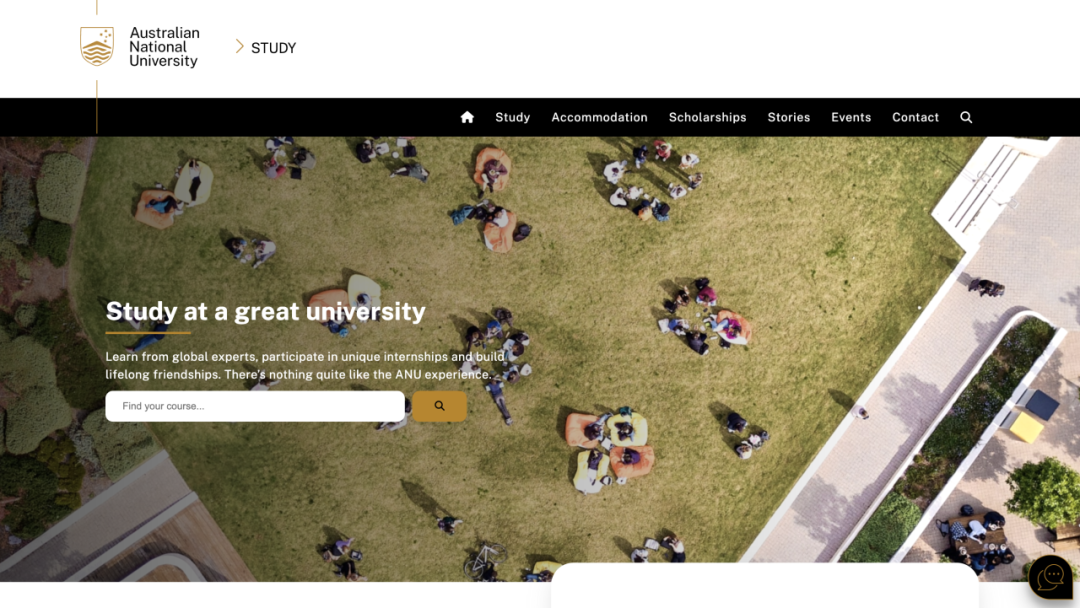The height and width of the screenshot is (608, 1080).
Task: Select Contact in the navigation bar
Action: coord(915,117)
